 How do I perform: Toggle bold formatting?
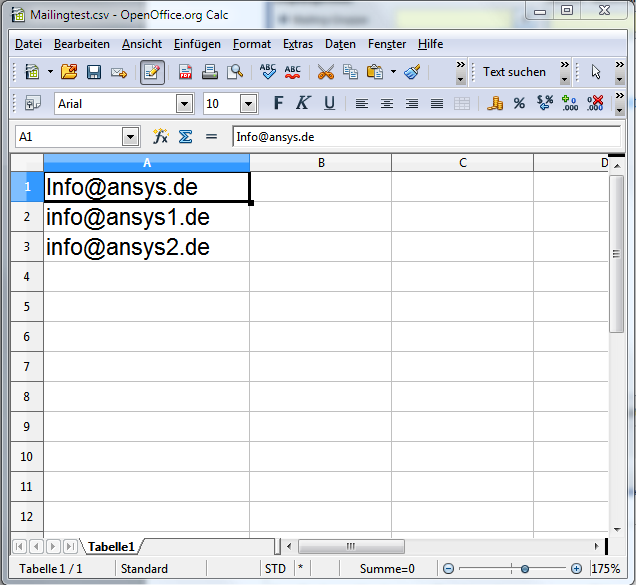point(278,103)
